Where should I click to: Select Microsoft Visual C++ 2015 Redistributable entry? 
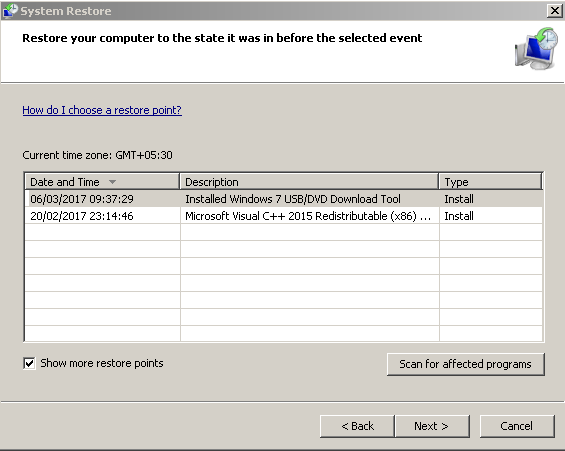(308, 216)
